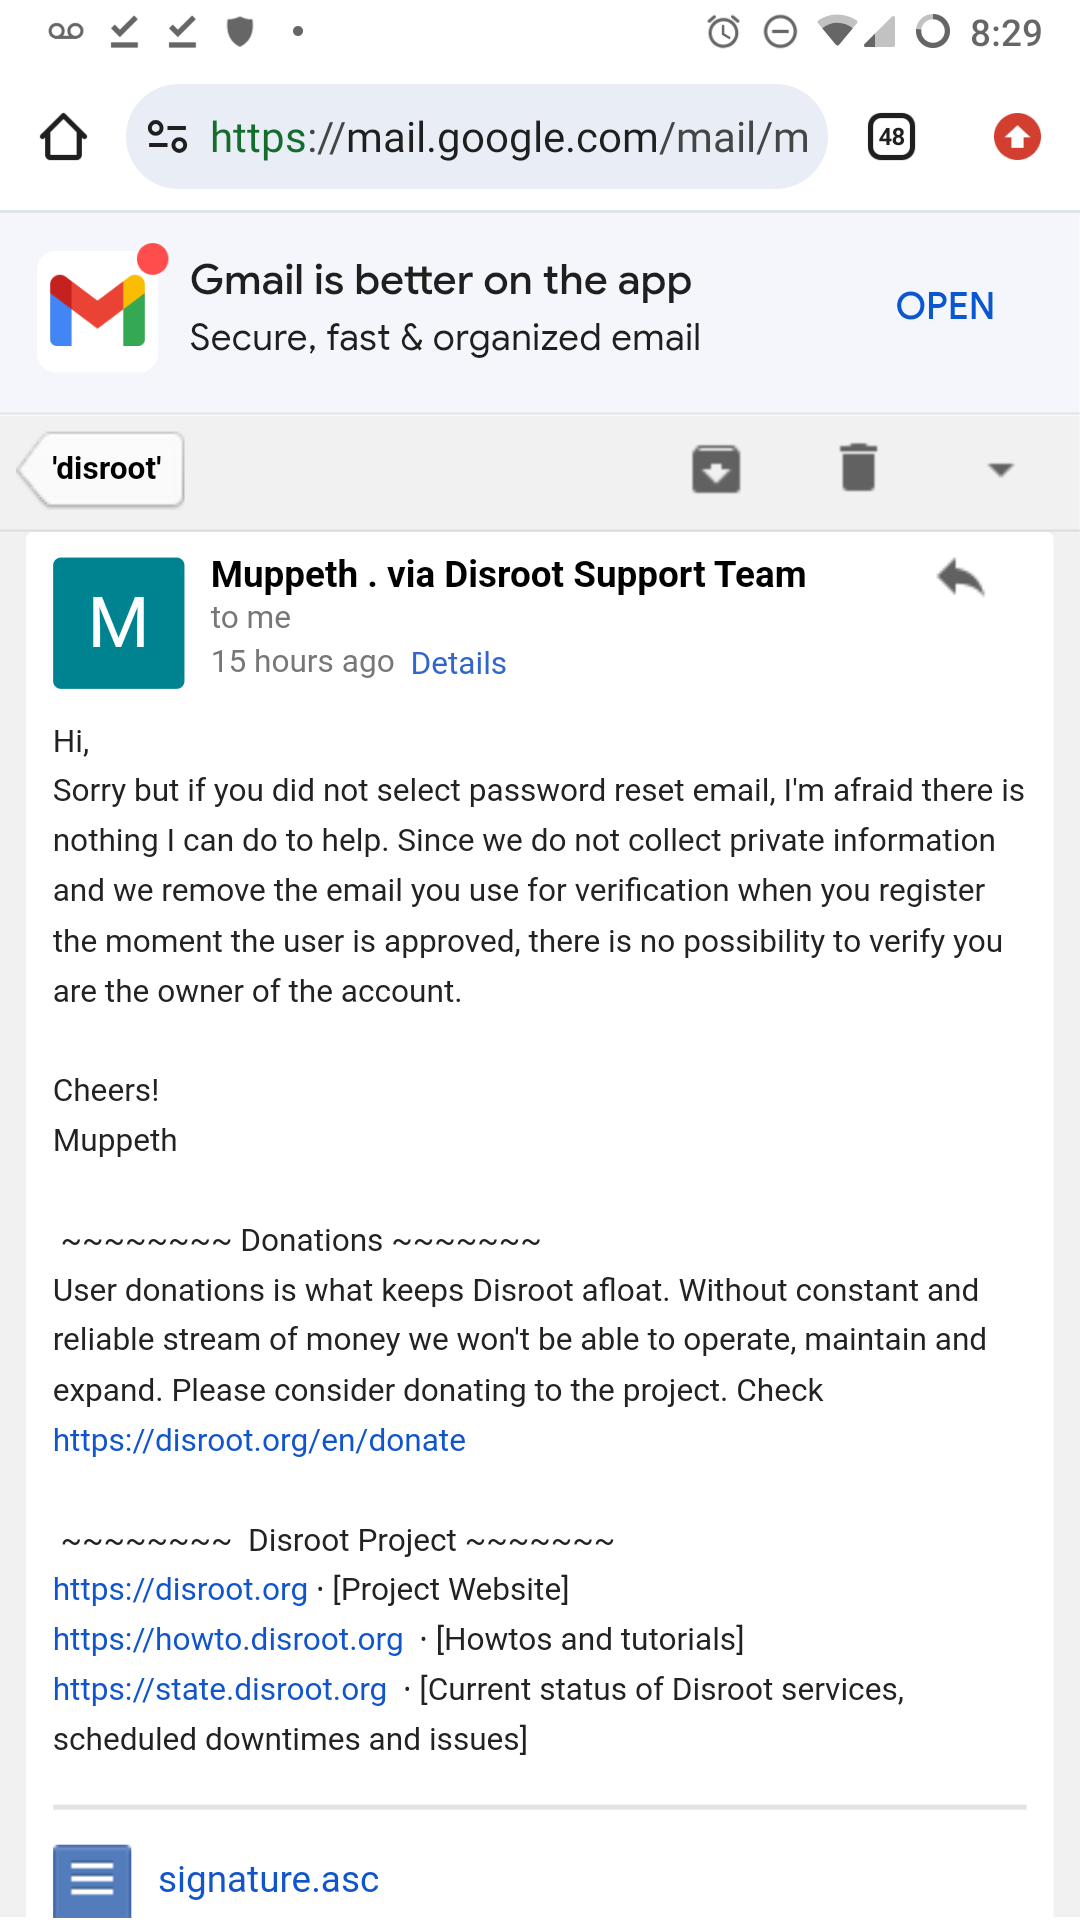This screenshot has width=1080, height=1920.
Task: Show message Details
Action: tap(458, 663)
